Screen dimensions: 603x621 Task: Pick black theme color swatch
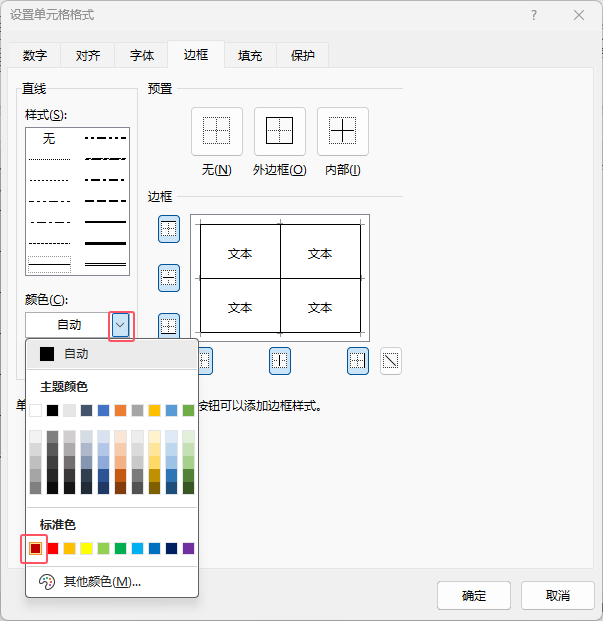(x=52, y=410)
